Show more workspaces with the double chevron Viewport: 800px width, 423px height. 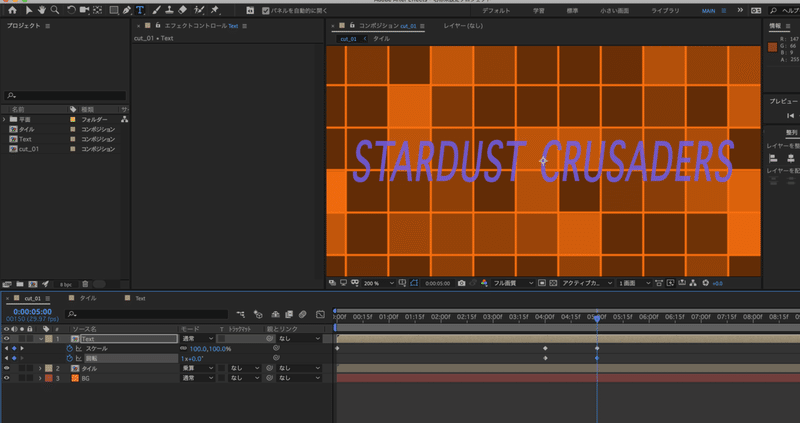[740, 10]
